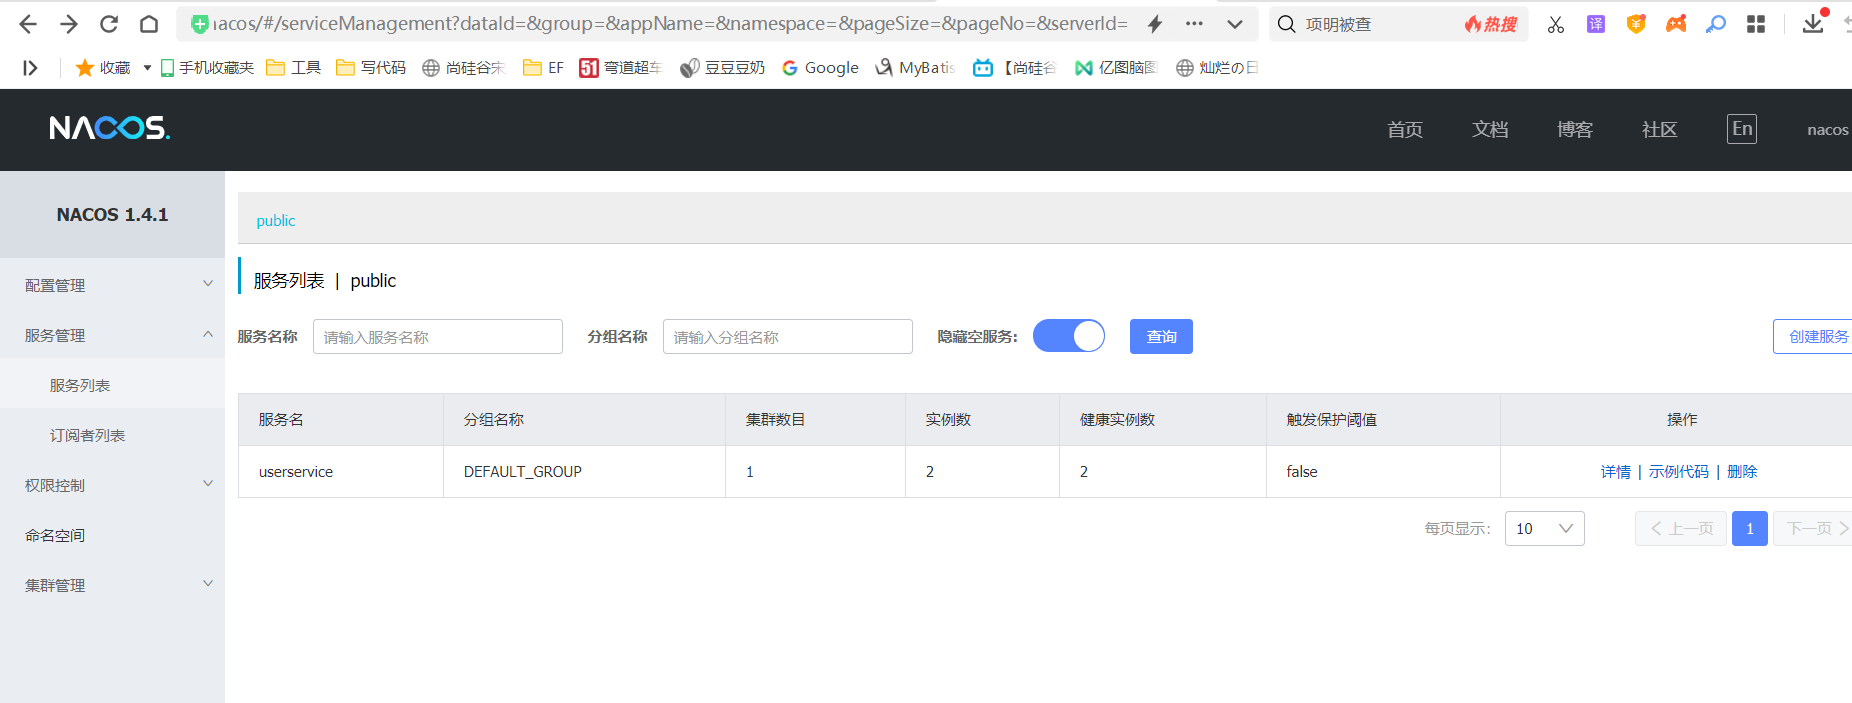Collapse the 服务管理 sidebar menu
Screen dimensions: 1852x703
112,335
